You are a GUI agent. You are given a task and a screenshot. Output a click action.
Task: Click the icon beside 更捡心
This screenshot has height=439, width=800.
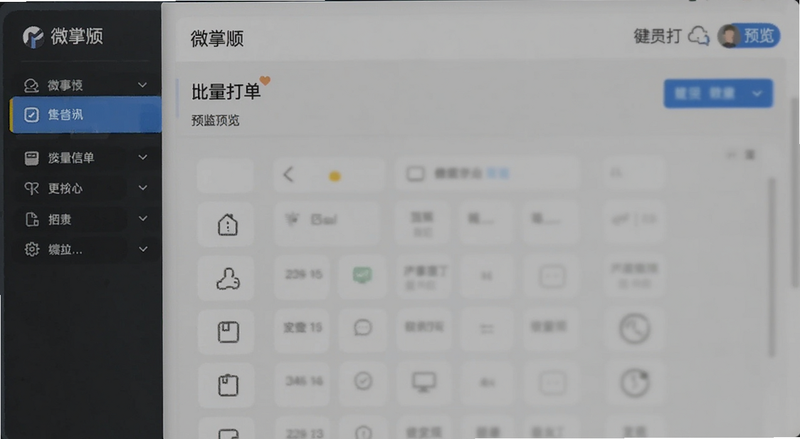click(32, 189)
